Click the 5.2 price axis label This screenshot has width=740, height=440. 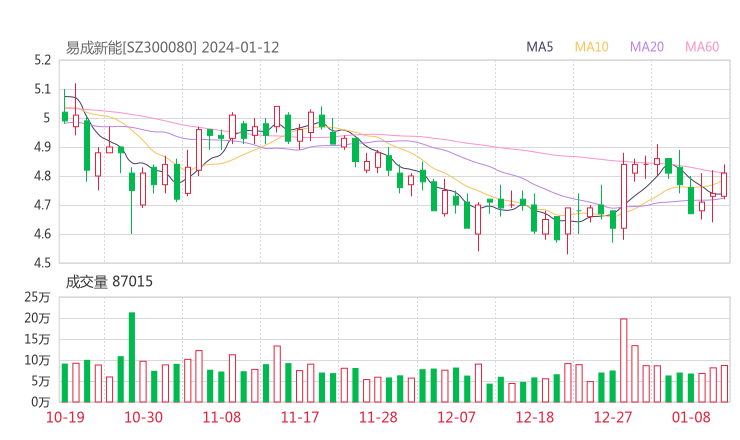tap(42, 60)
